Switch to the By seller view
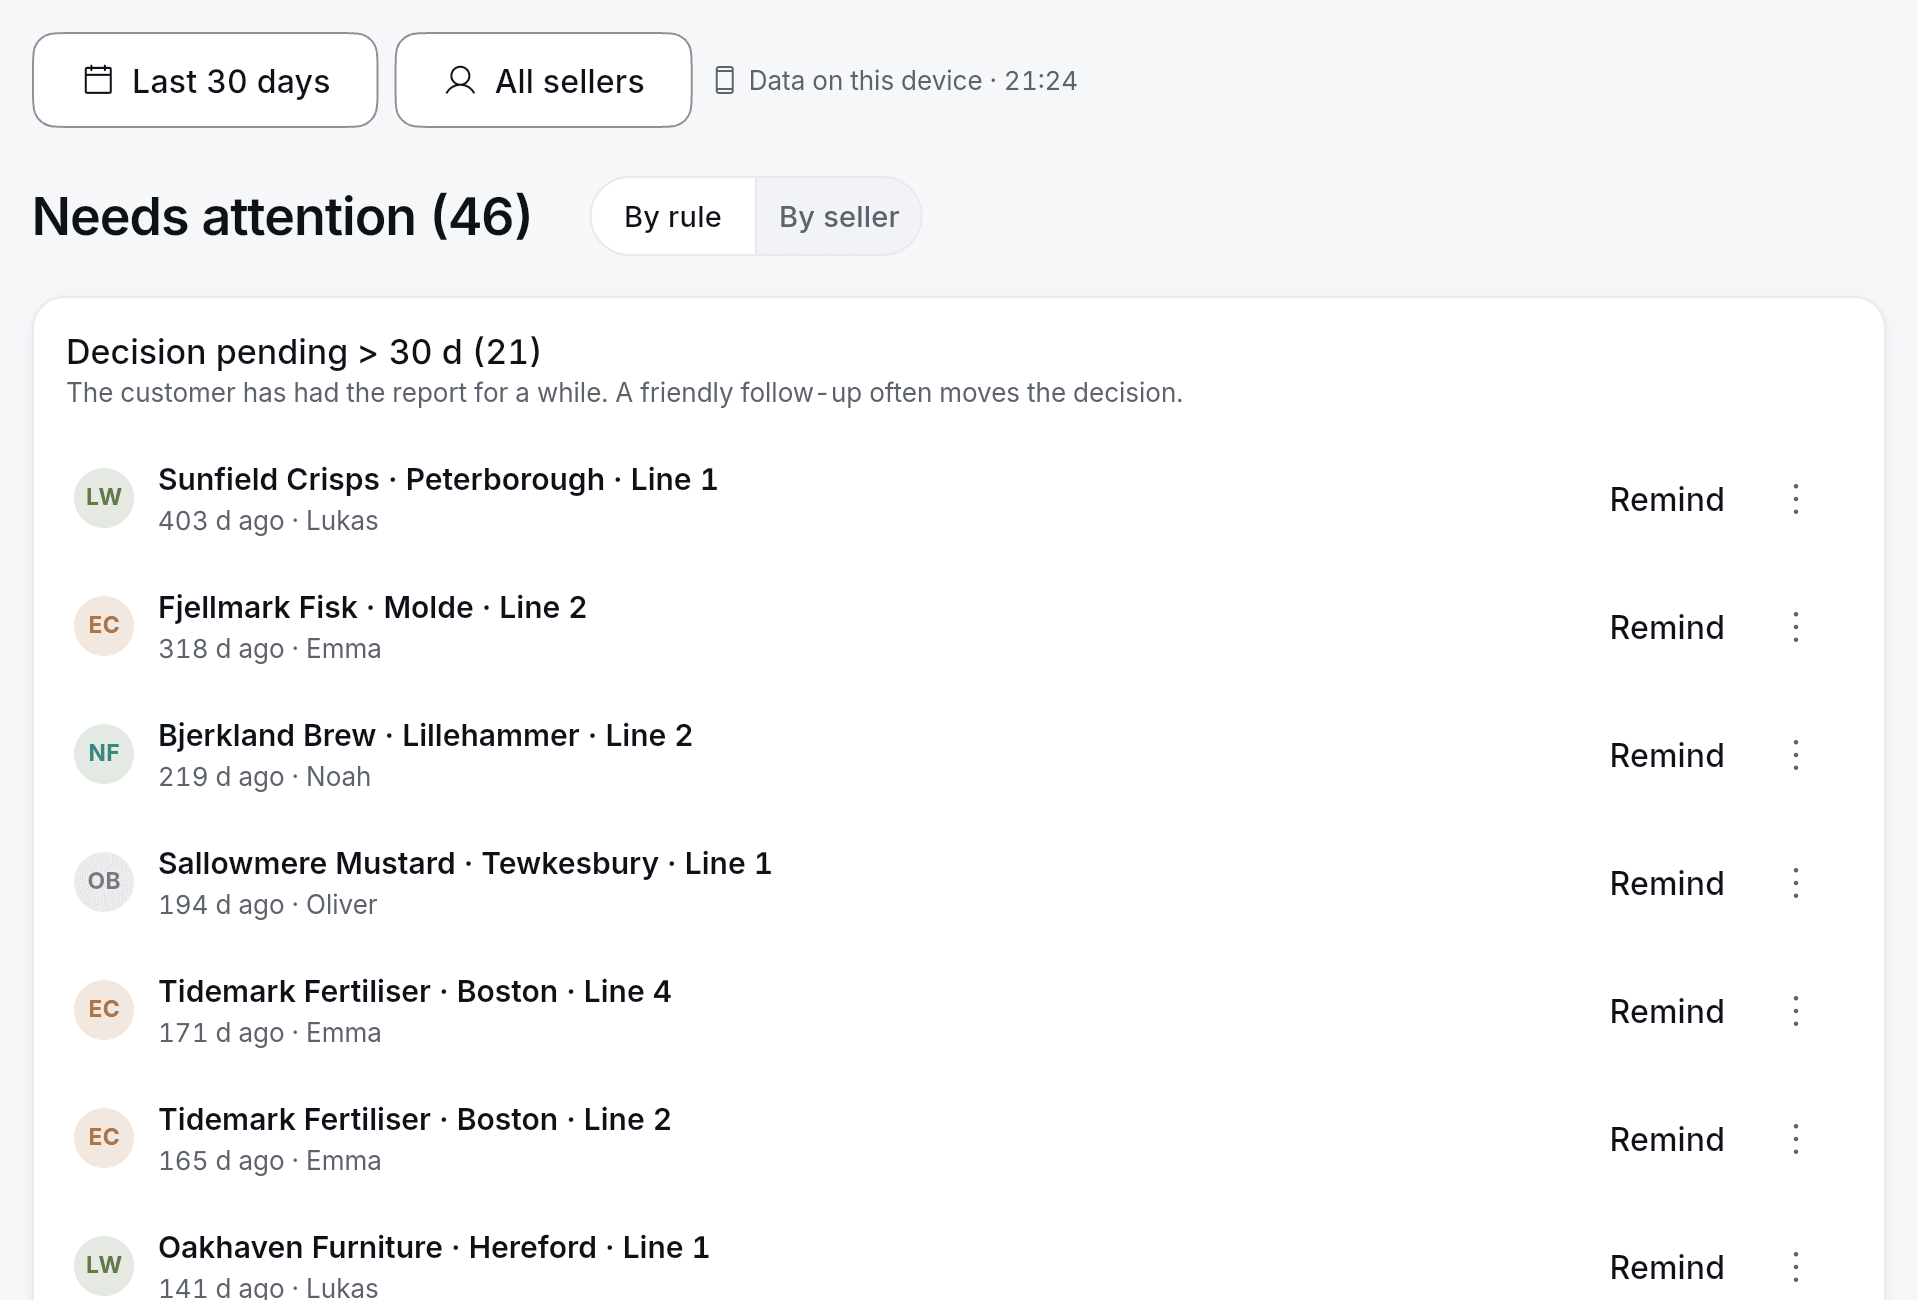 coord(839,216)
